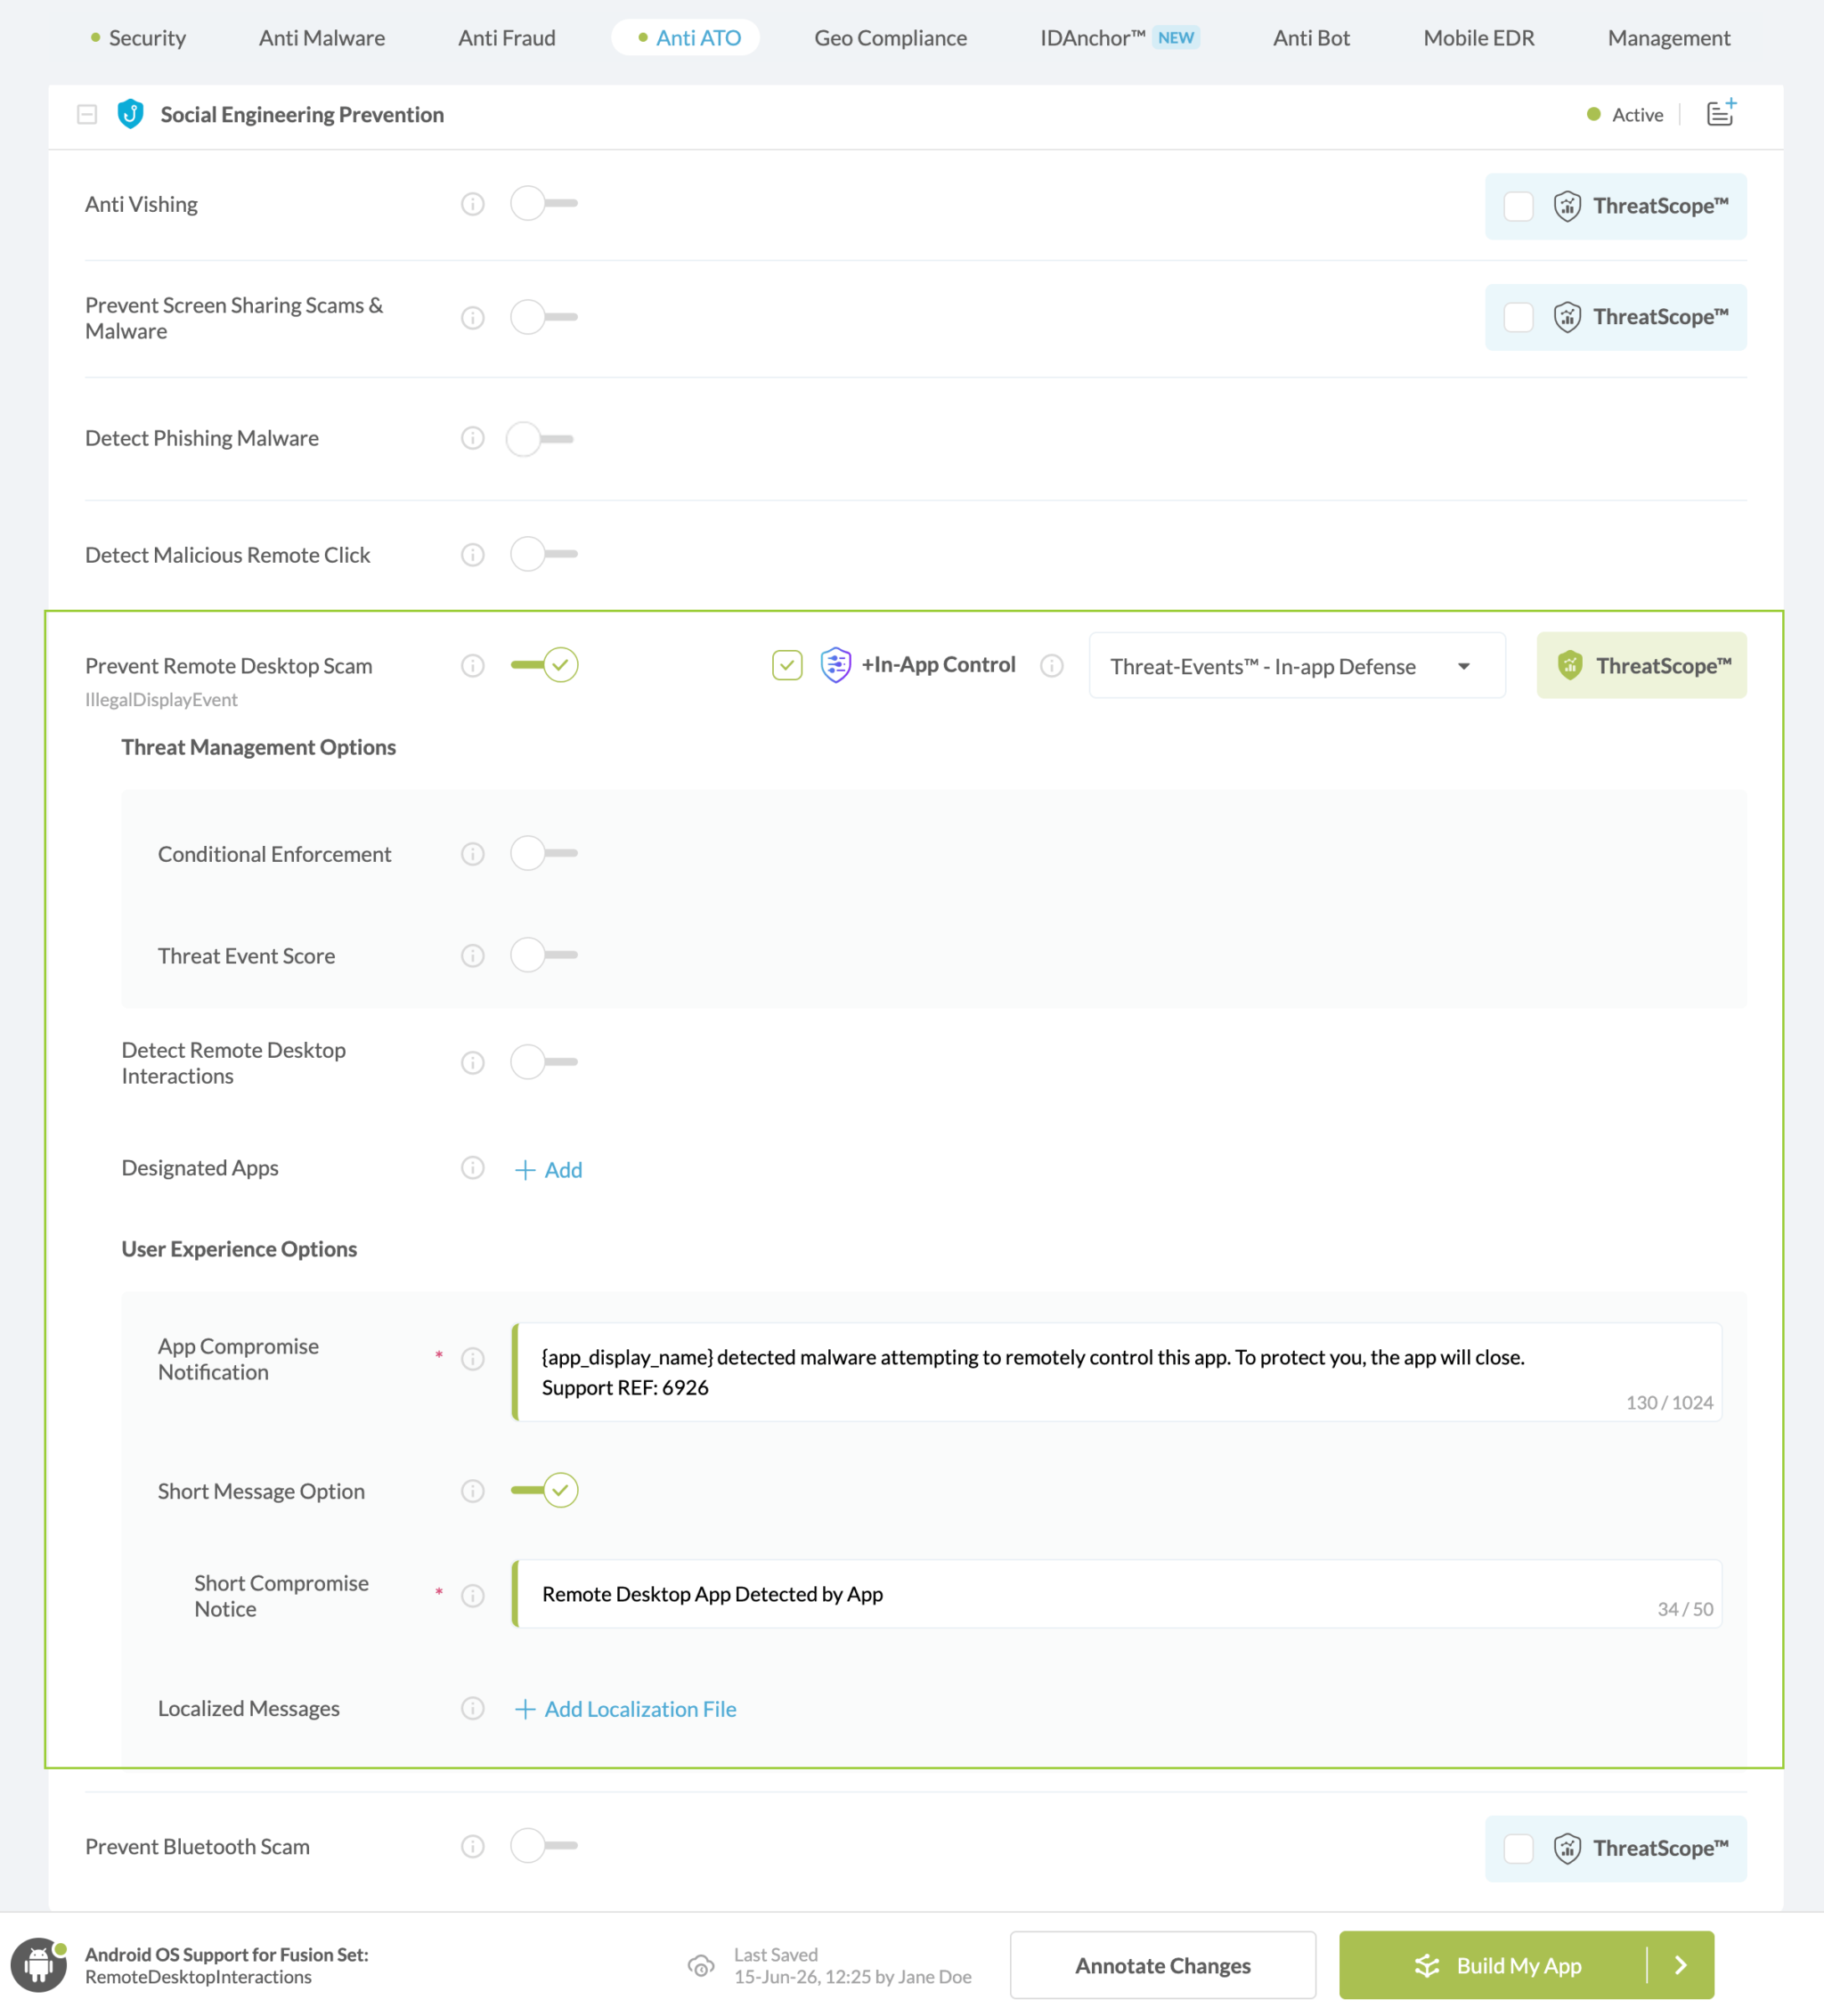Click info icon for Prevent Bluetooth Scam

pyautogui.click(x=472, y=1846)
